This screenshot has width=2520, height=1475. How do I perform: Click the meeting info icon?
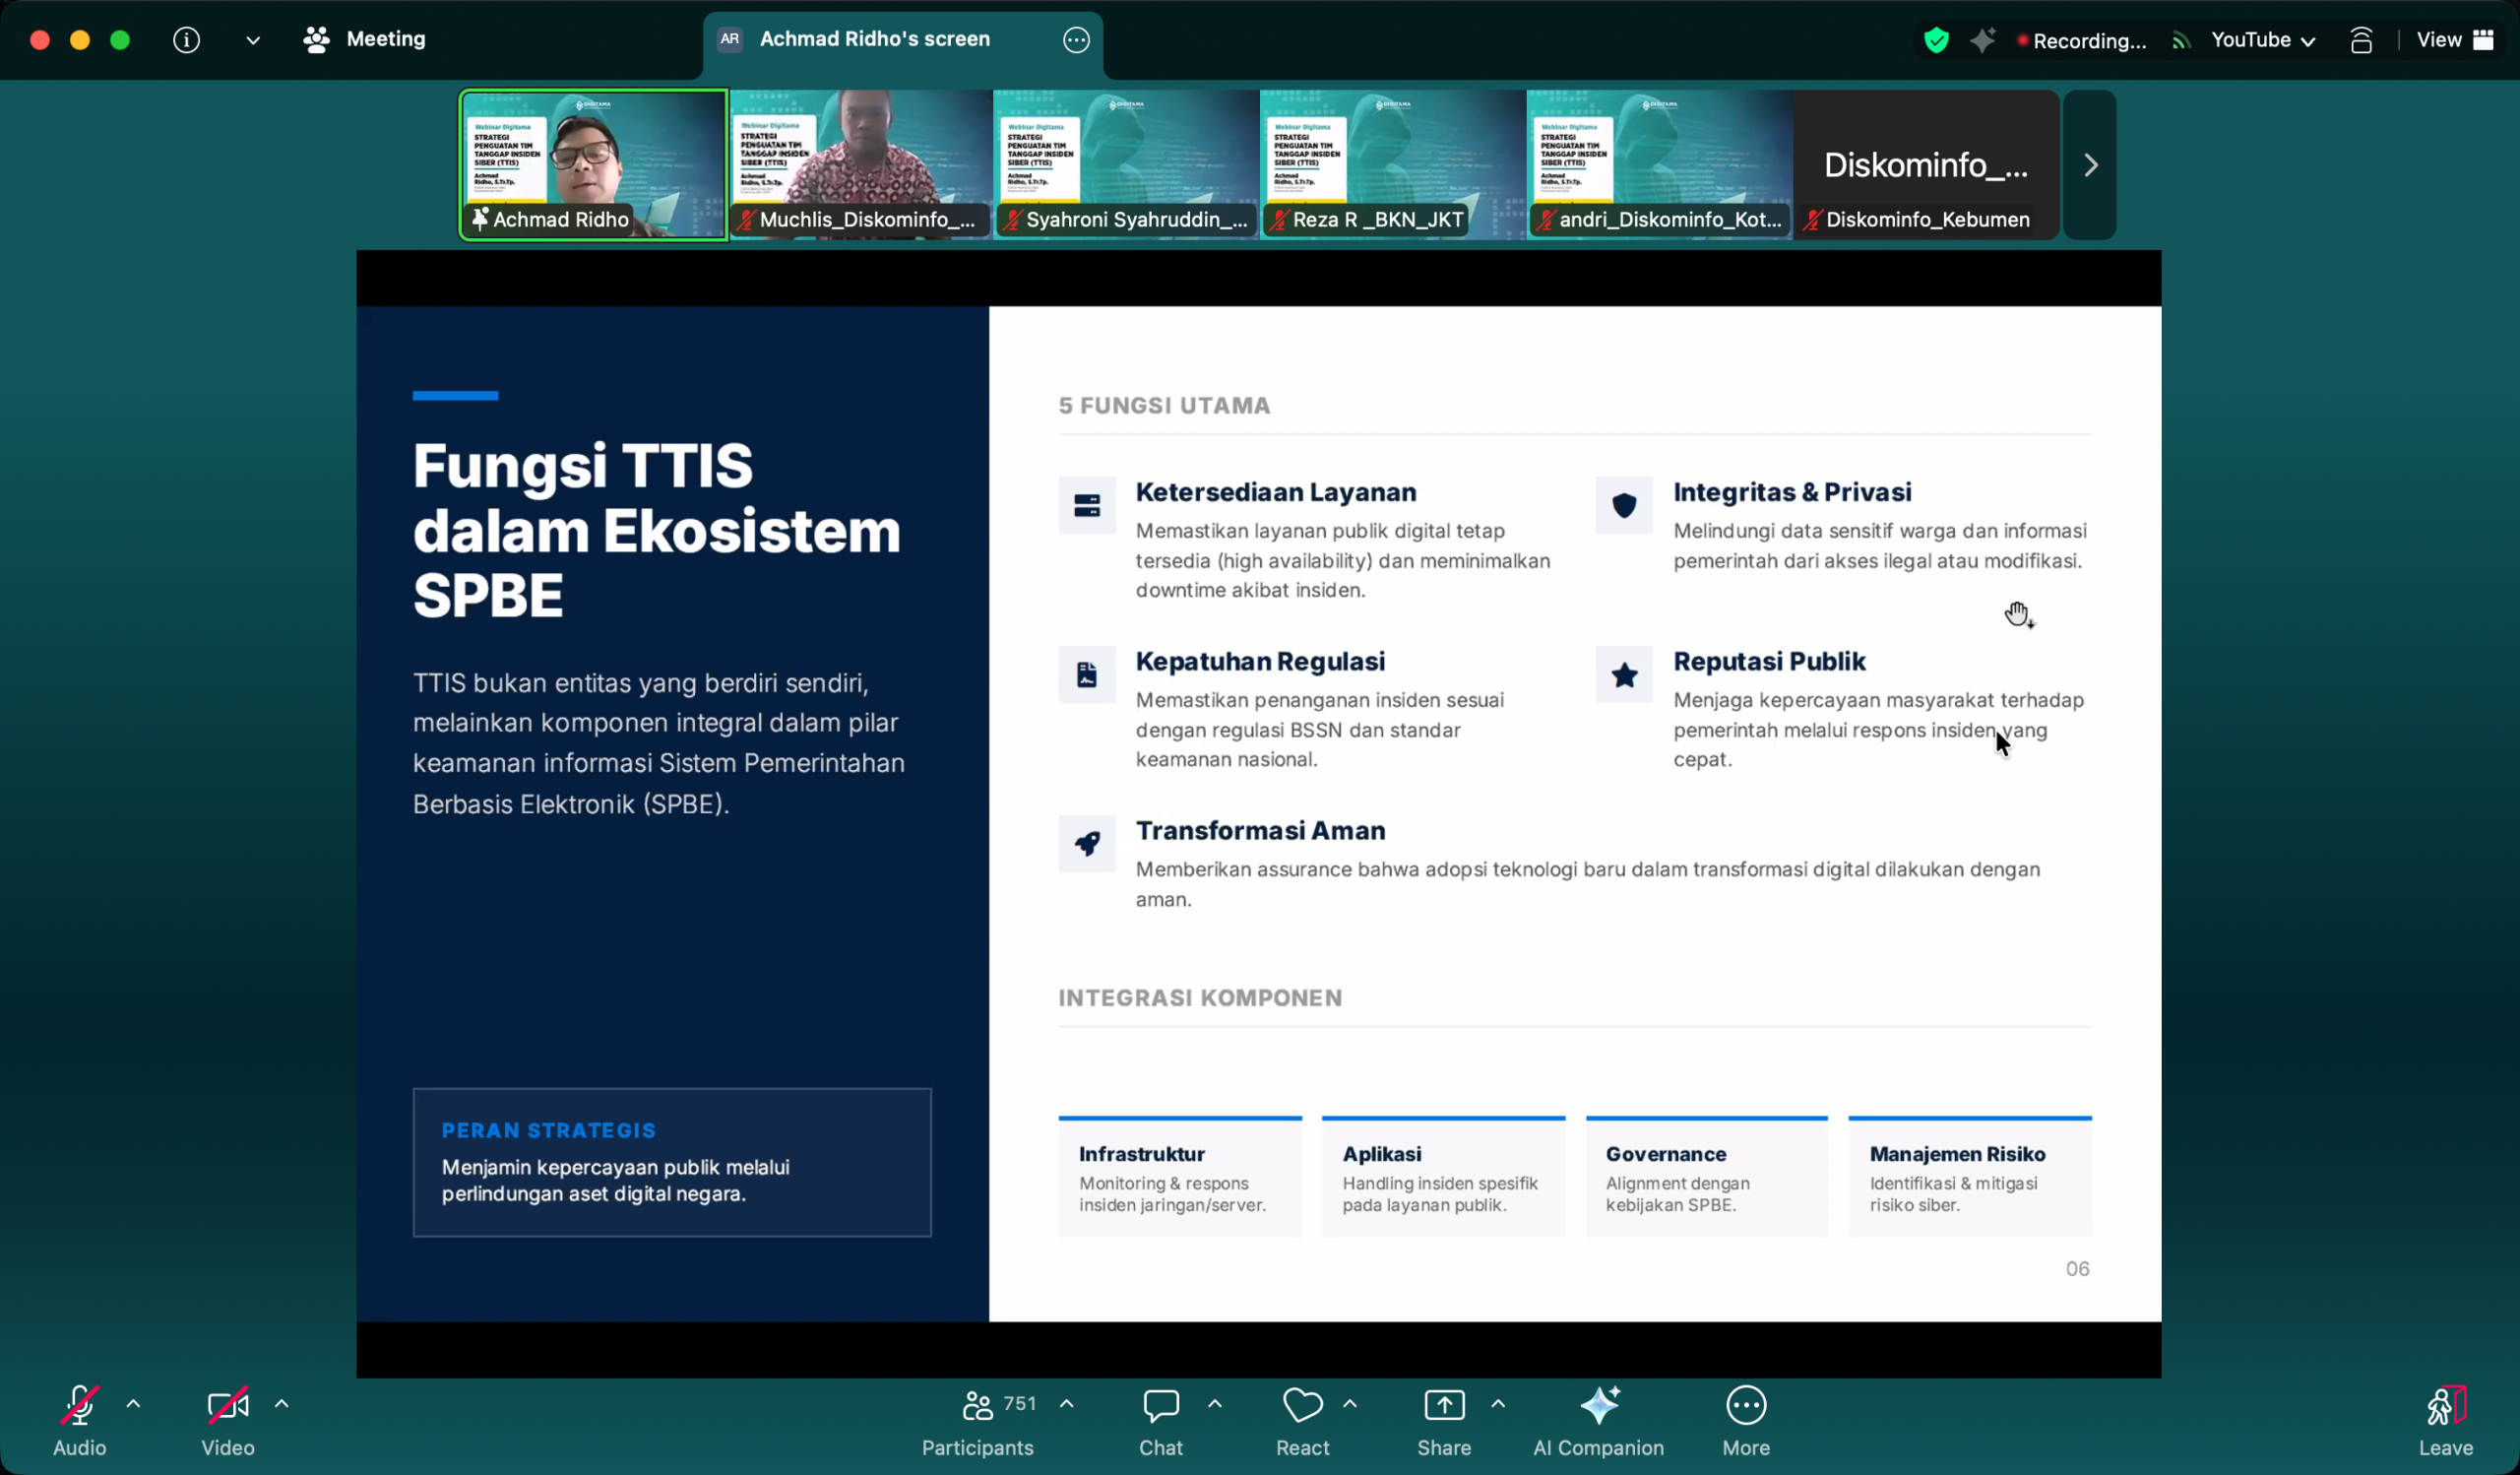tap(186, 40)
